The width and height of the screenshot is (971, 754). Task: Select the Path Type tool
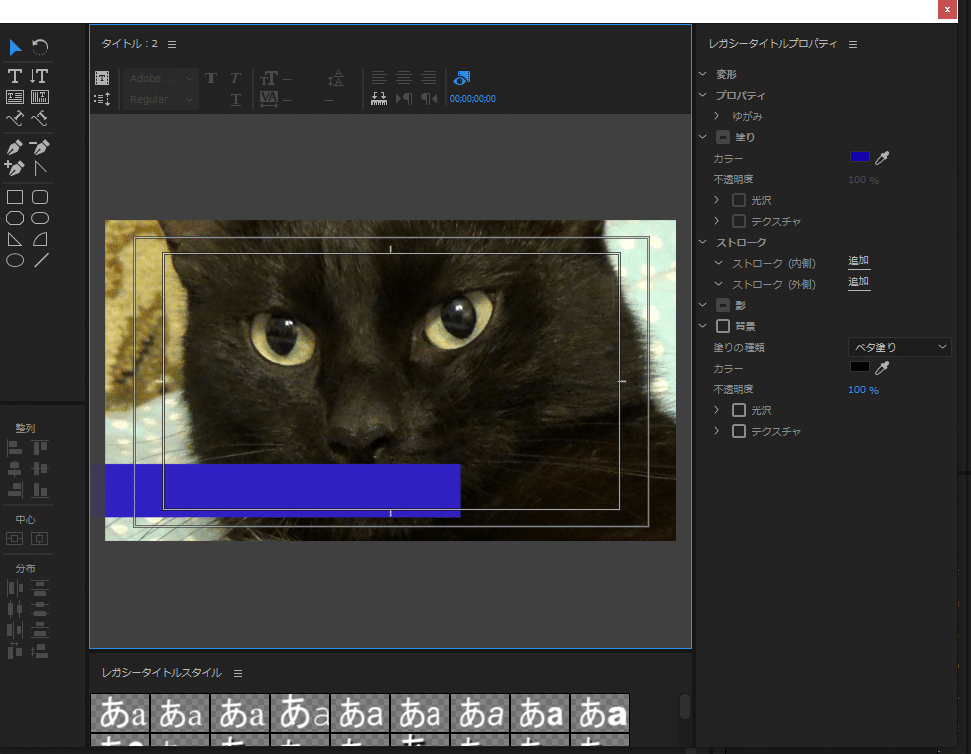click(15, 118)
